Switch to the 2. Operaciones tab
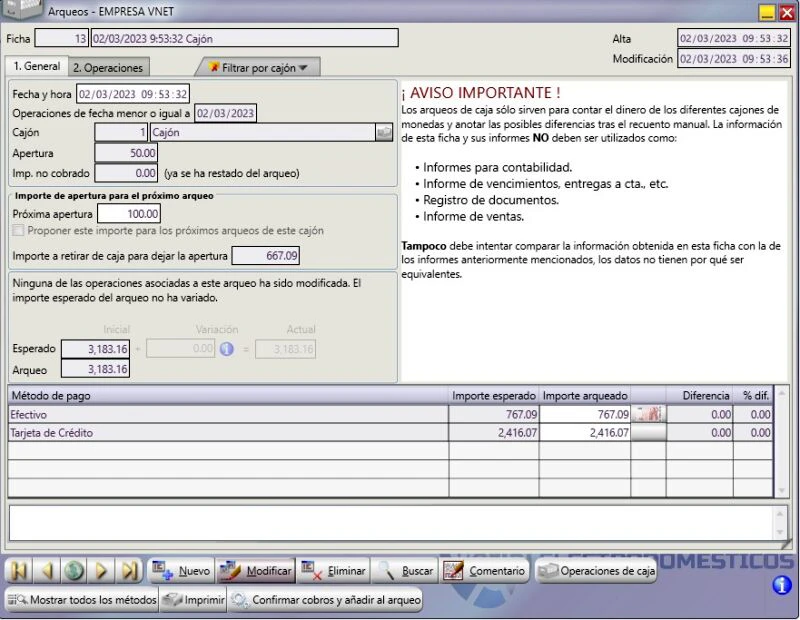This screenshot has height=620, width=800. point(108,67)
